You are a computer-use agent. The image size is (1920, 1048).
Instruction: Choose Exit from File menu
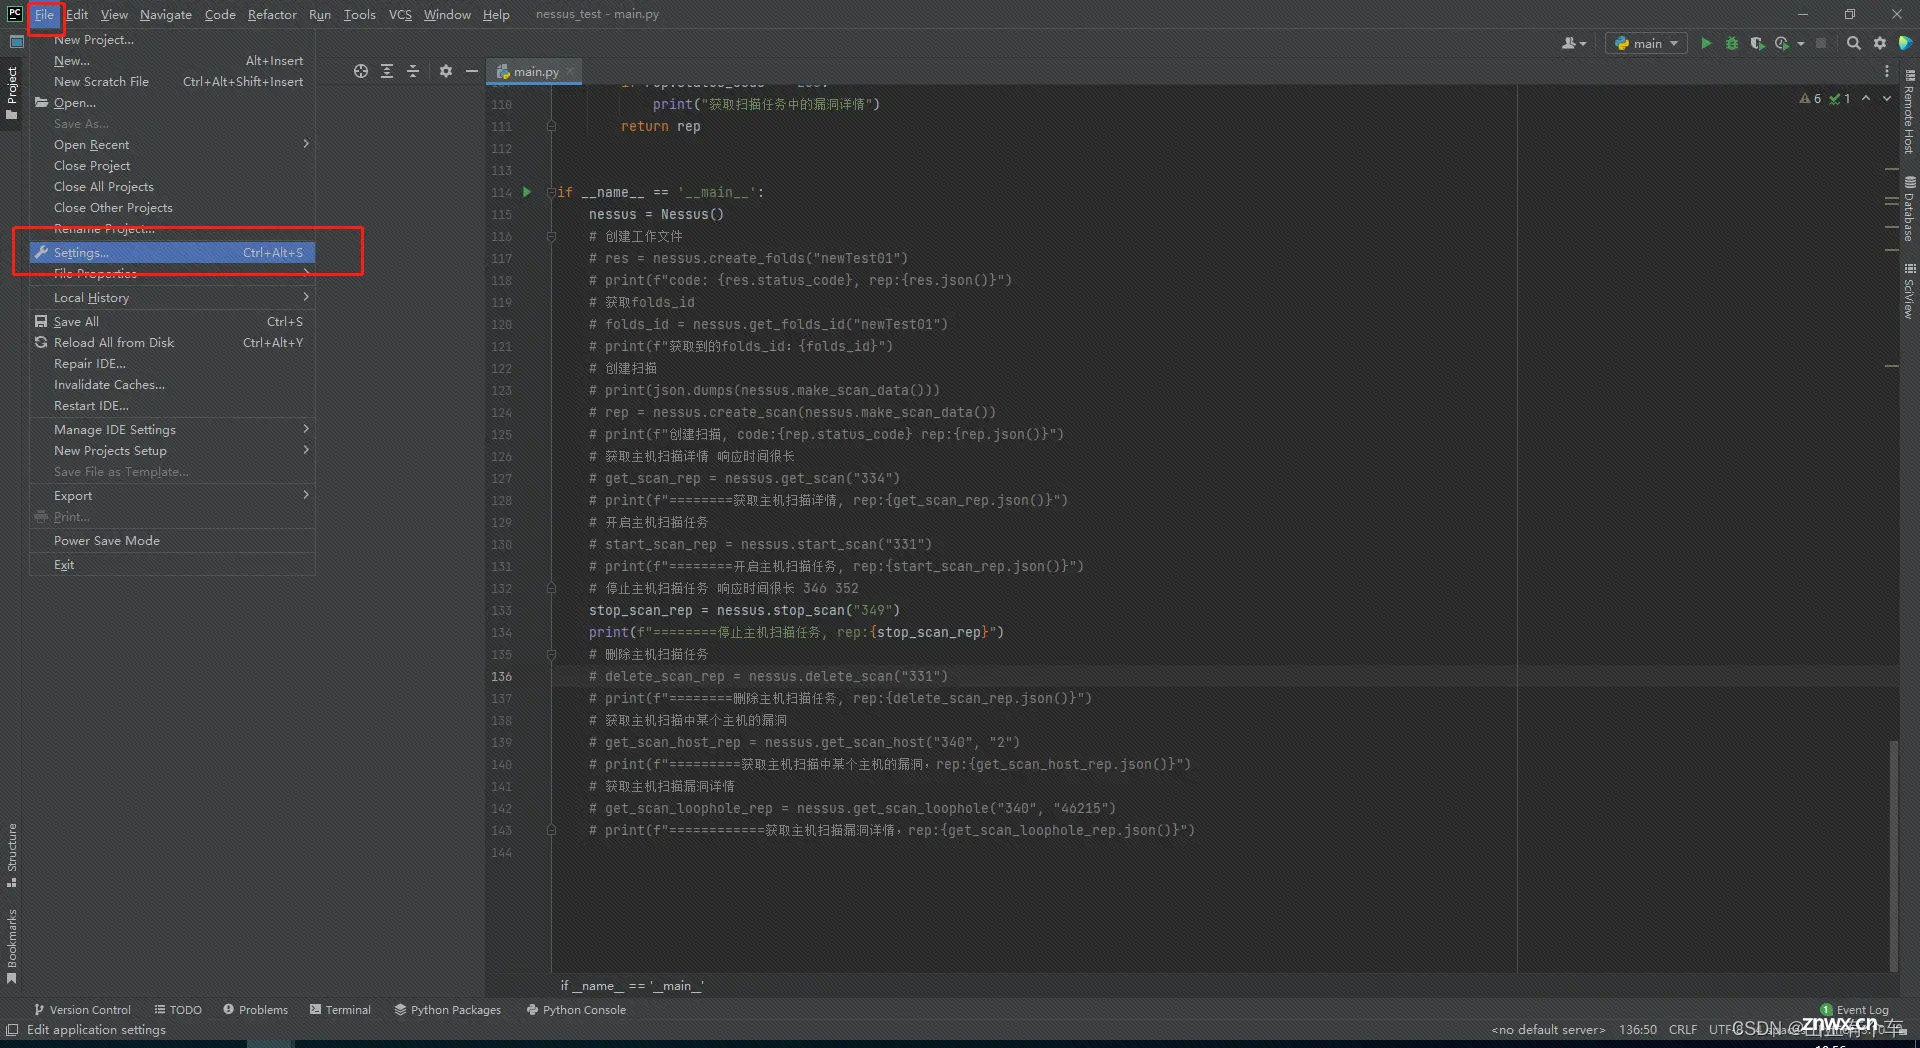(172, 564)
